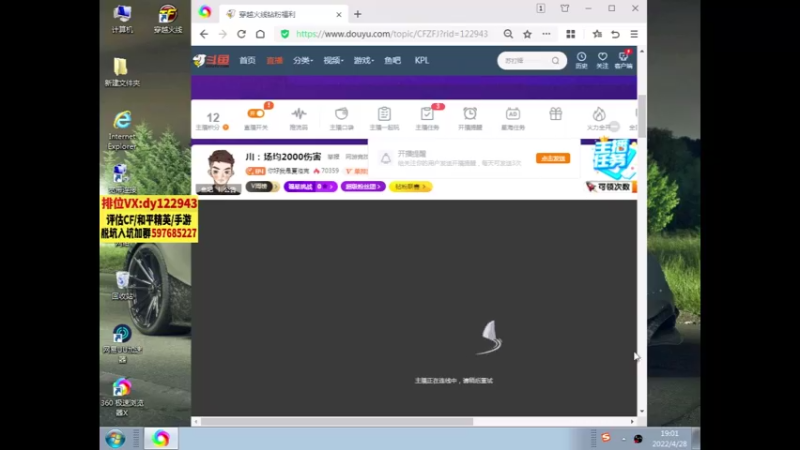Click the search magnifier in Douyu search box
Image resolution: width=800 pixels, height=450 pixels.
tap(555, 61)
